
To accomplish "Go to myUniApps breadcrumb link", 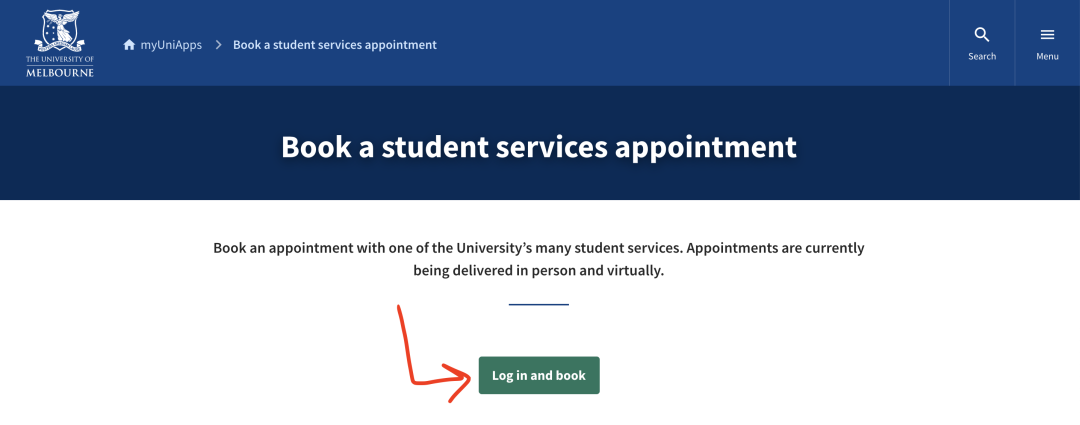I will click(171, 45).
